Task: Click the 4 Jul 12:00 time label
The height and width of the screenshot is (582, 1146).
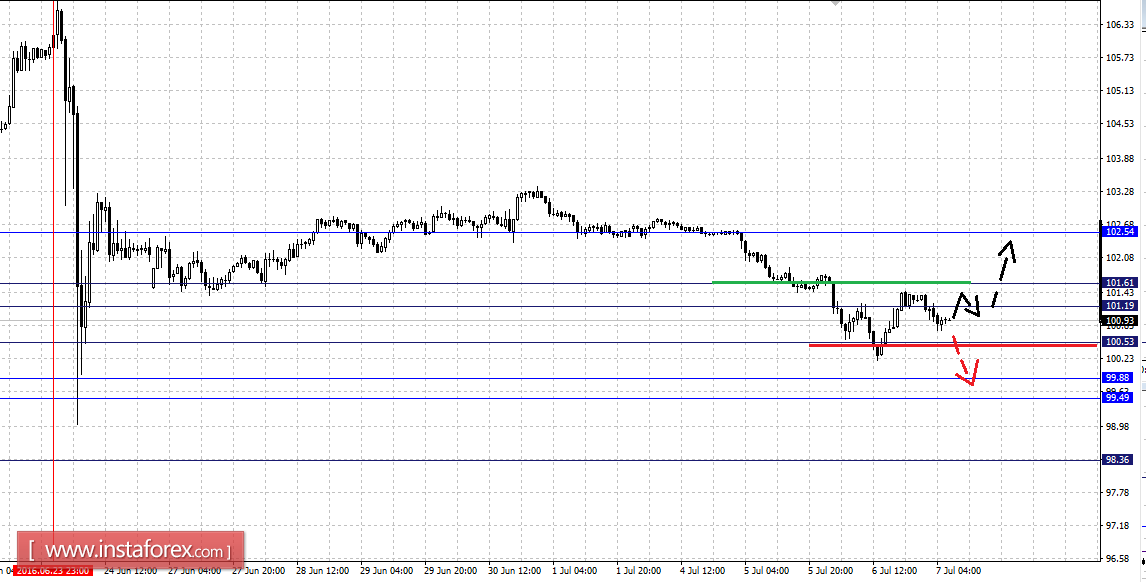Action: tap(702, 570)
